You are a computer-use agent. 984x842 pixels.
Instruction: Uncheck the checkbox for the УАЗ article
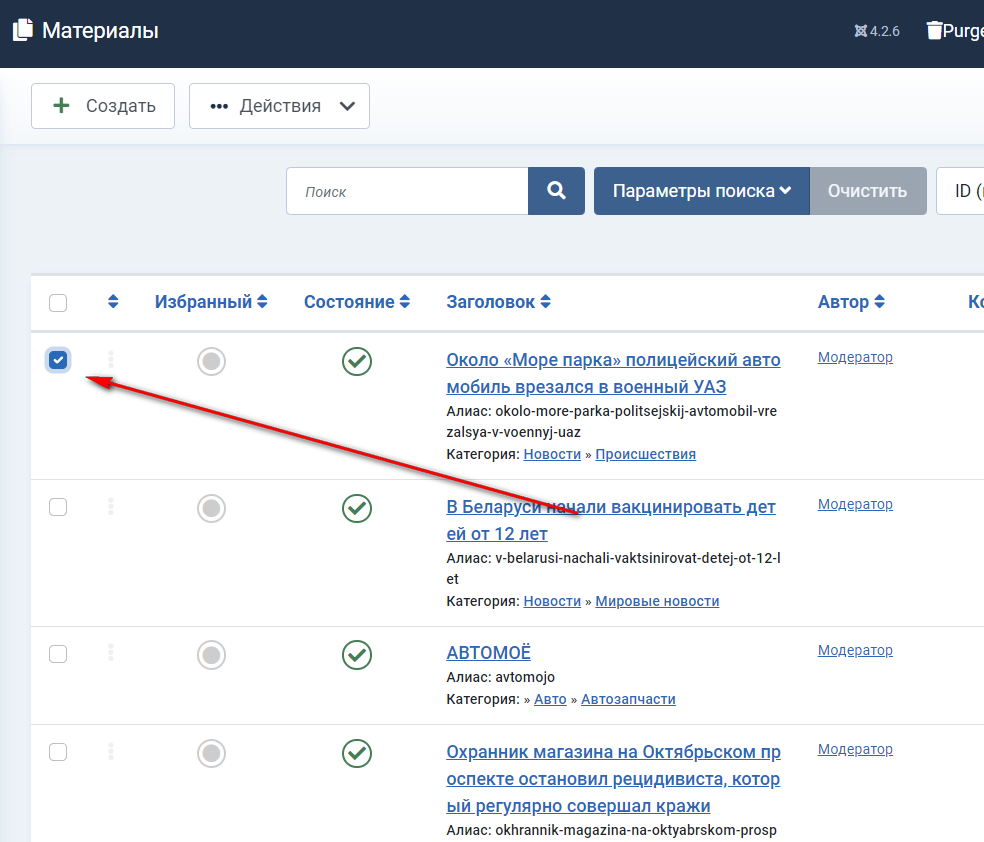coord(58,360)
